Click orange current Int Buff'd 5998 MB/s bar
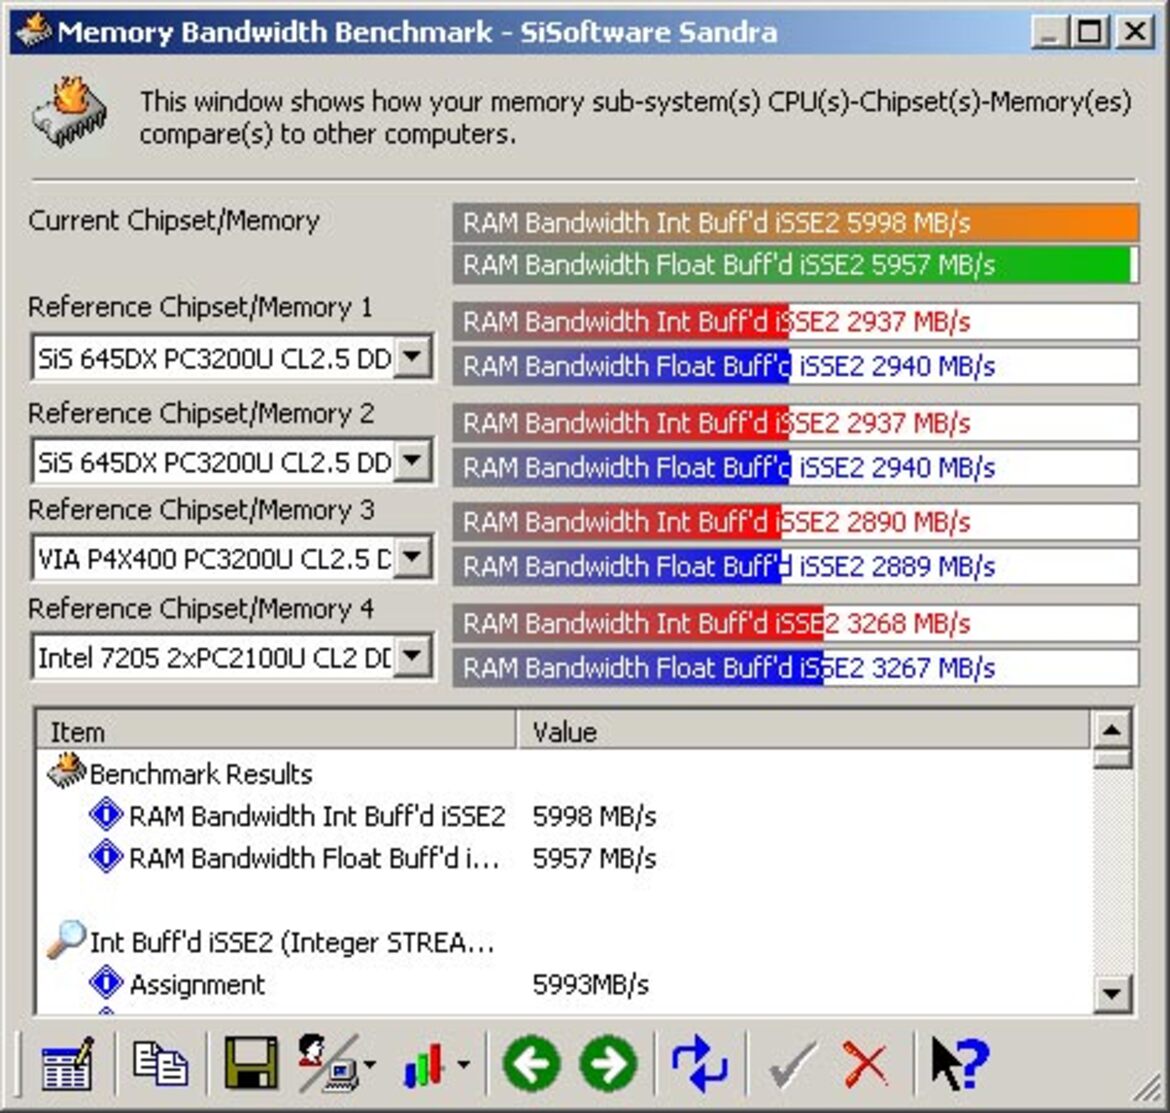1170x1113 pixels. (x=795, y=222)
